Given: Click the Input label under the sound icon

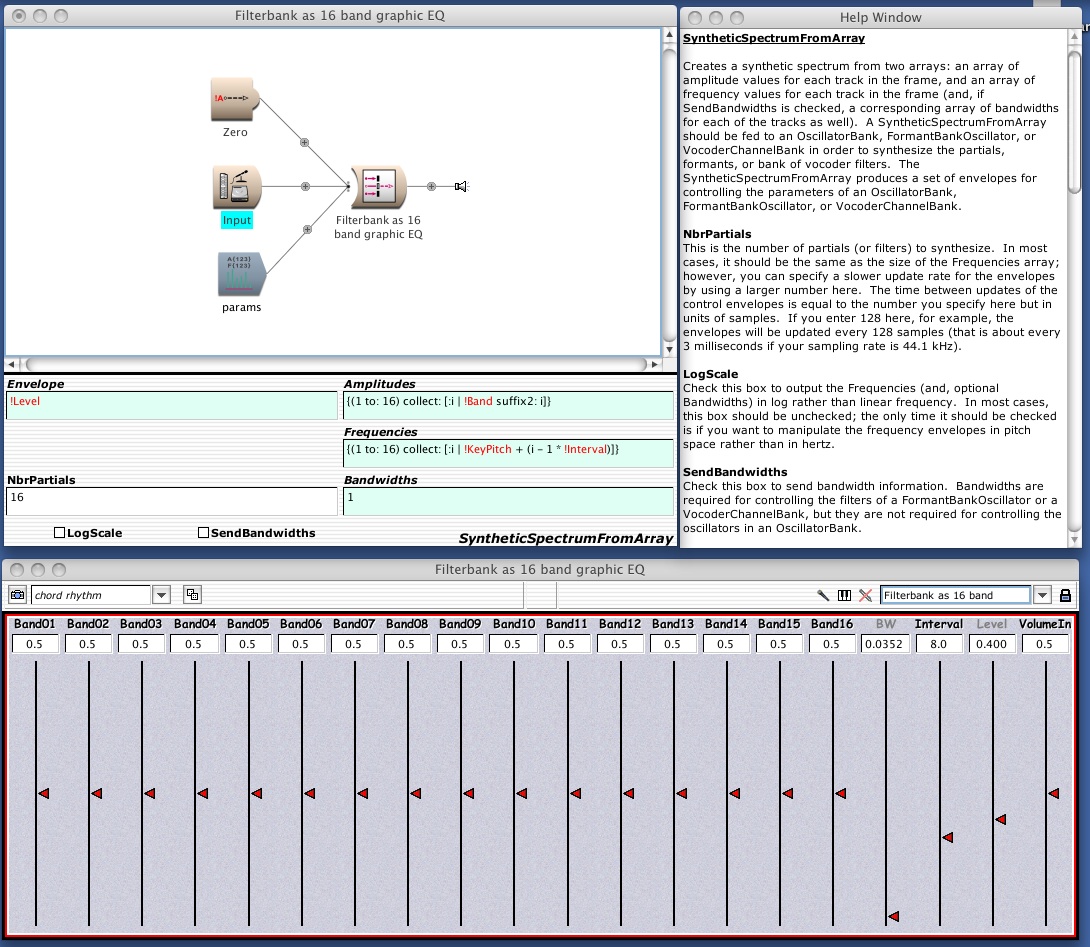Looking at the screenshot, I should (x=237, y=220).
